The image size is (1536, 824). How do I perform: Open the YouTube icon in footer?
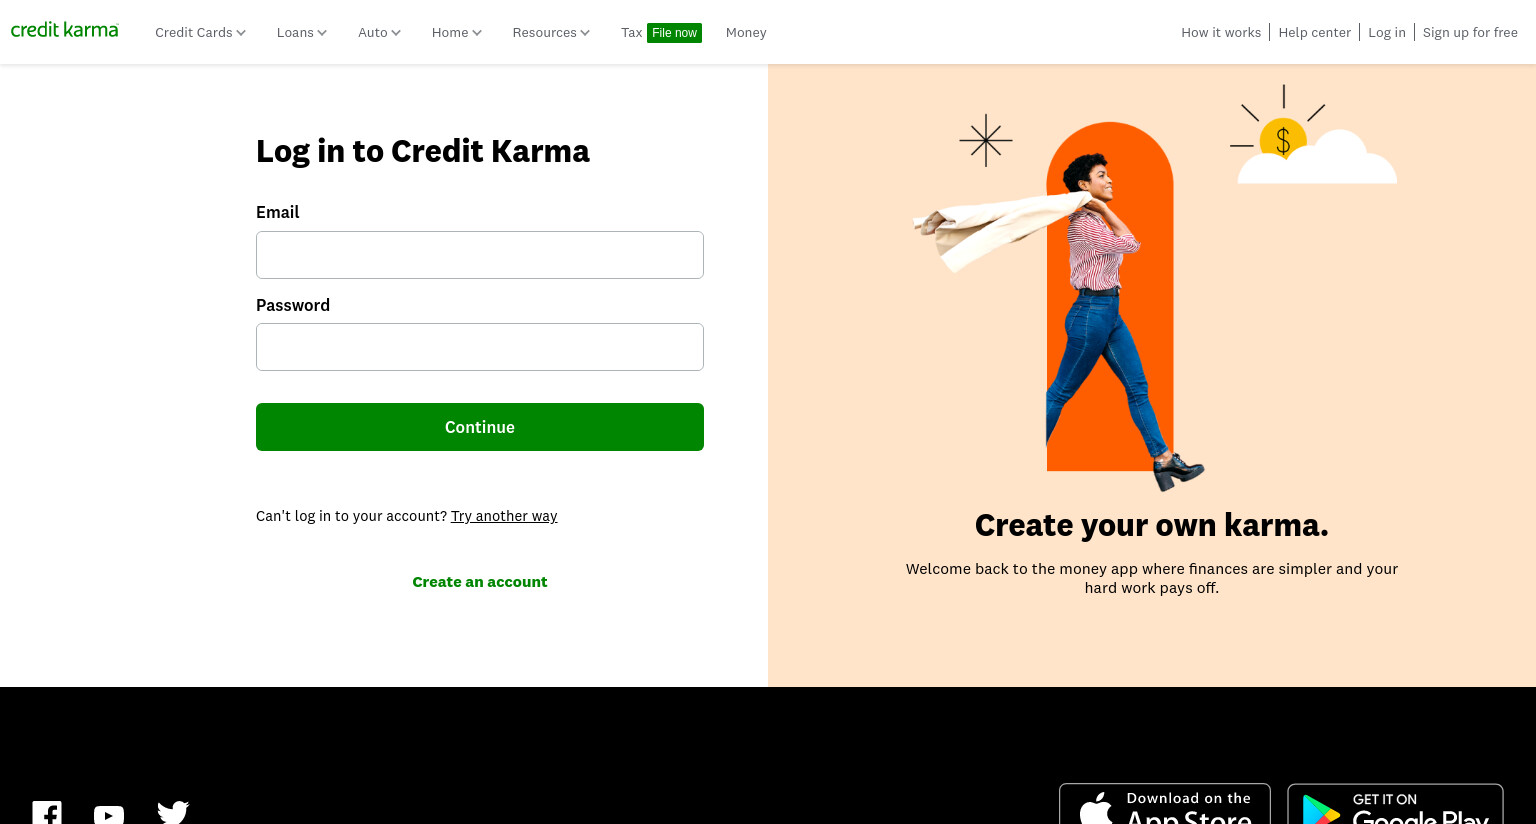pos(109,814)
